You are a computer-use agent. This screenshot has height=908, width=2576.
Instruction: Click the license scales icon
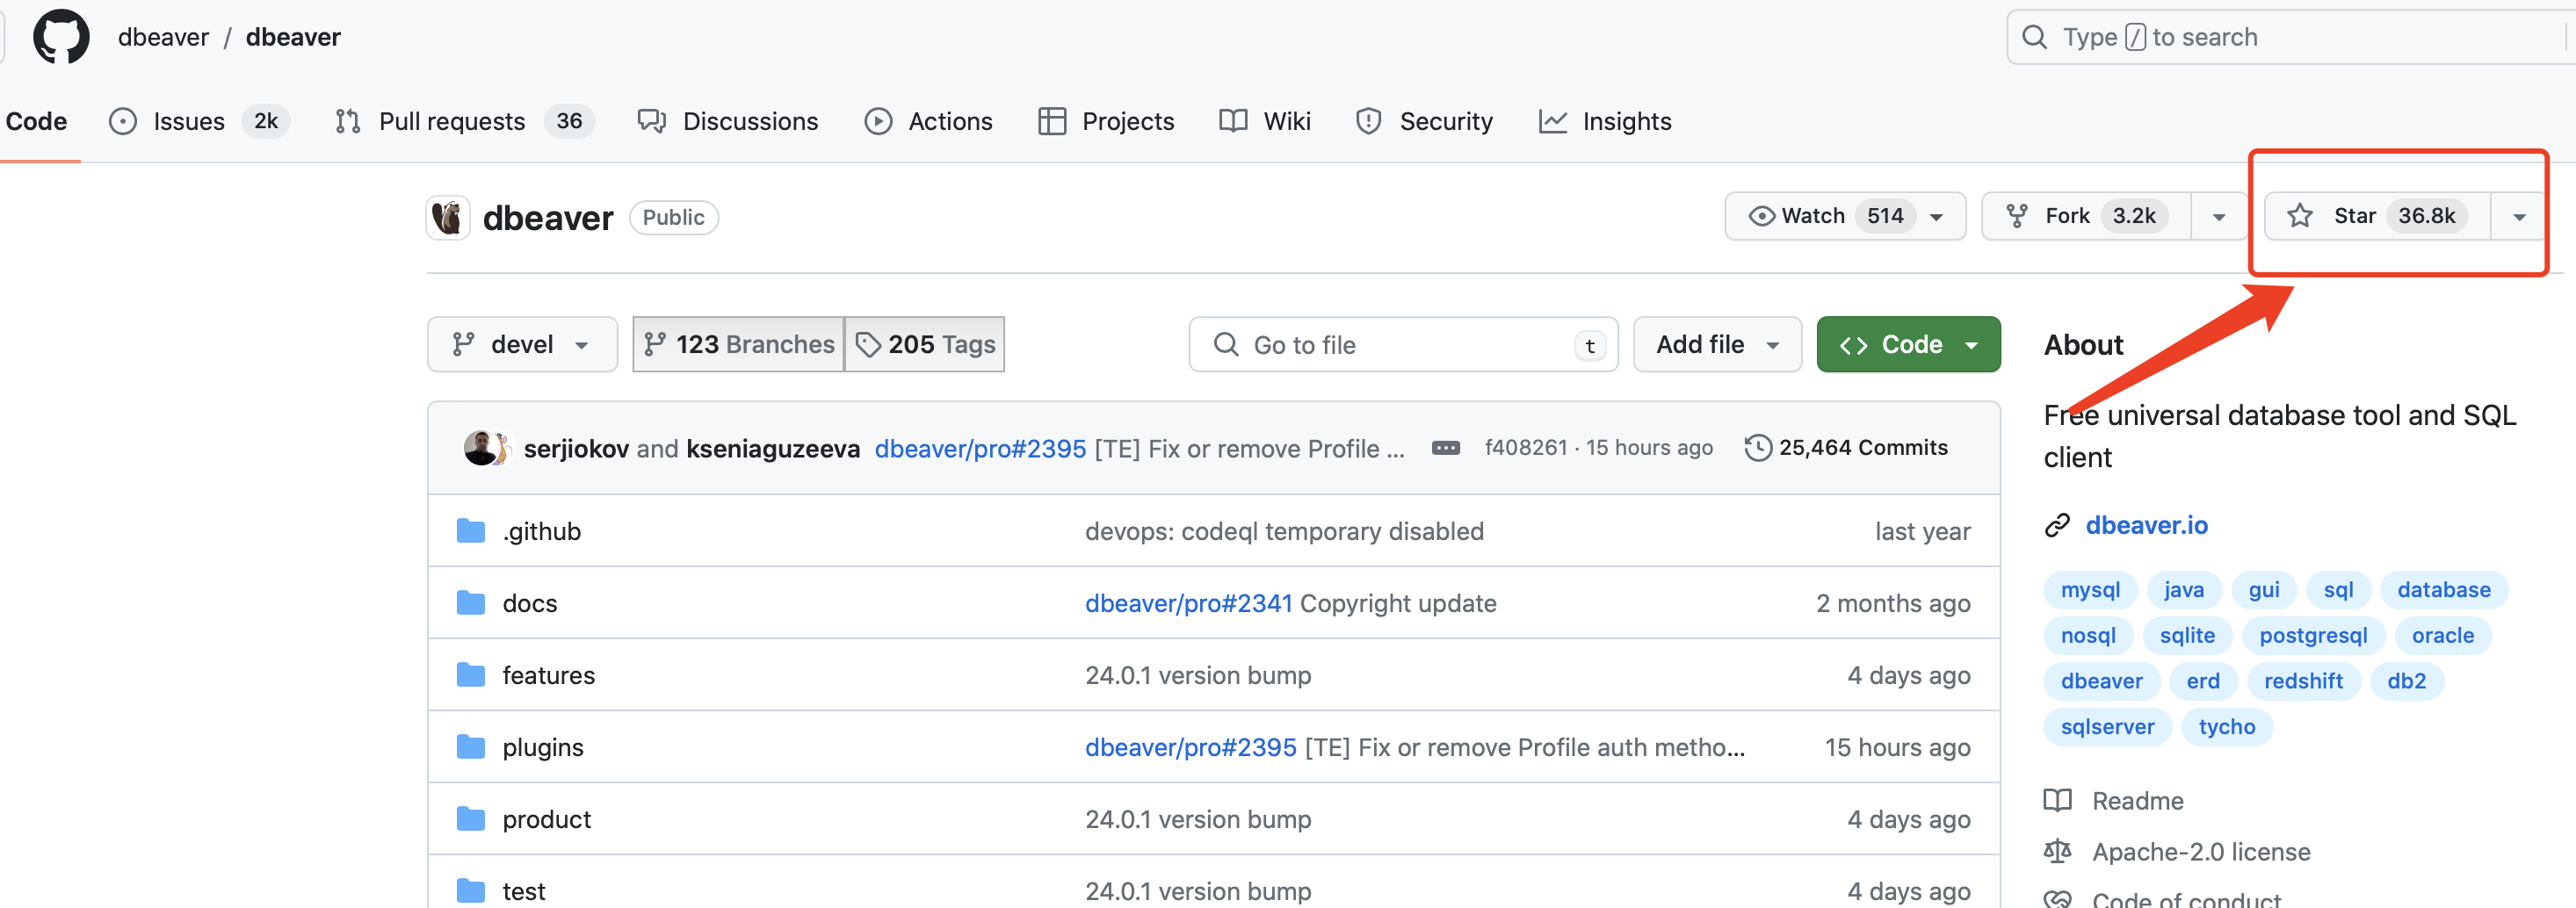pyautogui.click(x=2057, y=851)
